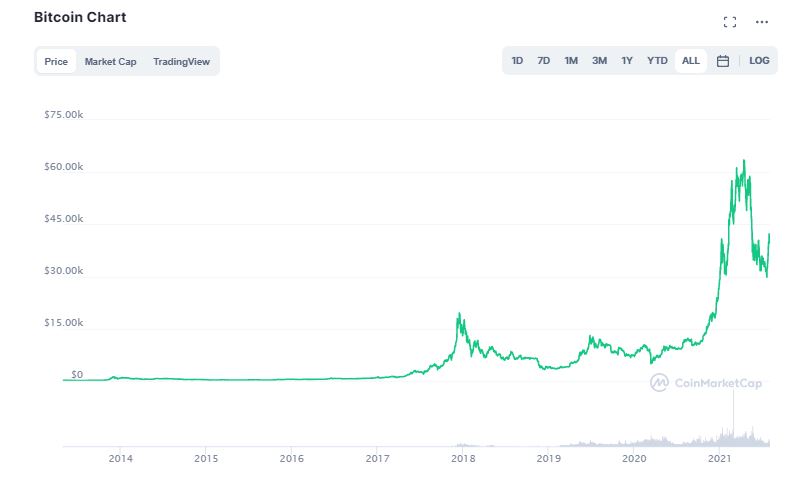Image resolution: width=786 pixels, height=477 pixels.
Task: Open the calendar date range picker
Action: coord(722,61)
